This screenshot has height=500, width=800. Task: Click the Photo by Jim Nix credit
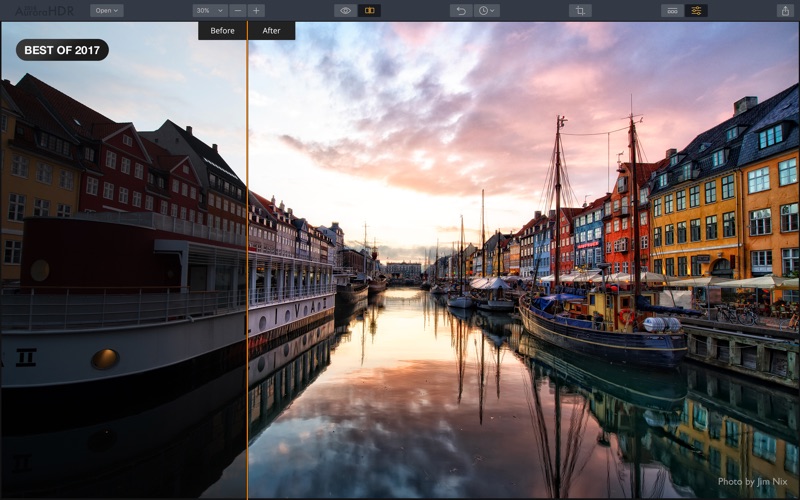click(x=753, y=481)
